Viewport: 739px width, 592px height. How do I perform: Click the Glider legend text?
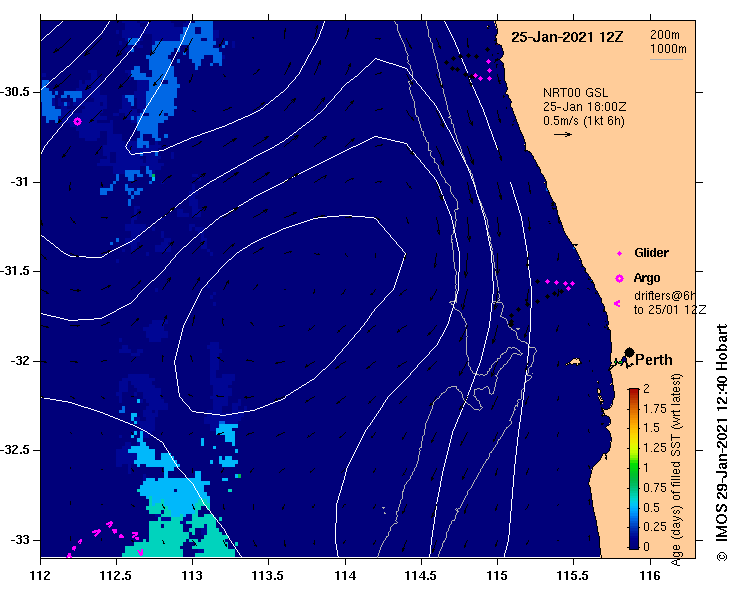pyautogui.click(x=651, y=253)
